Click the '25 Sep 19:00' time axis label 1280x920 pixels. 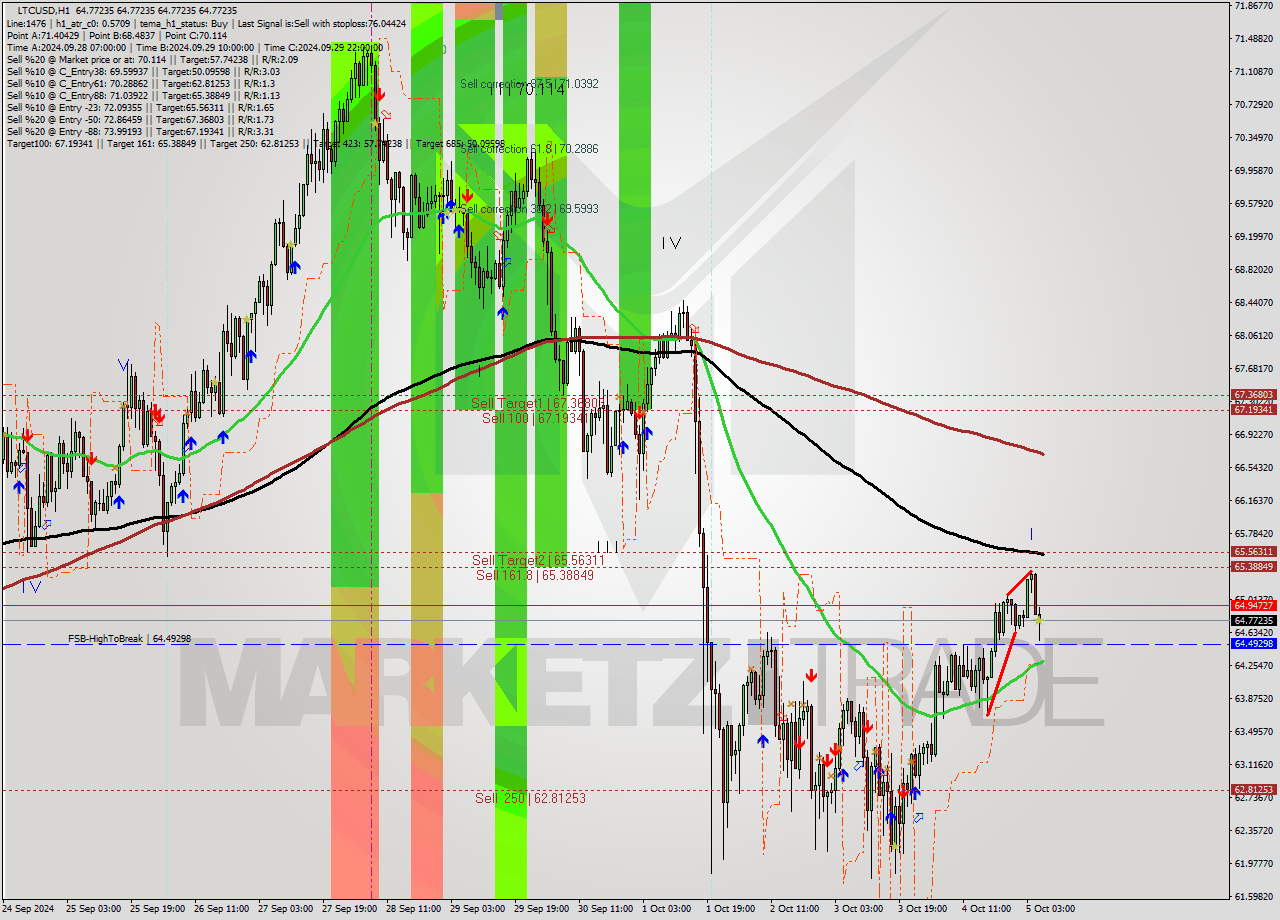(x=155, y=909)
